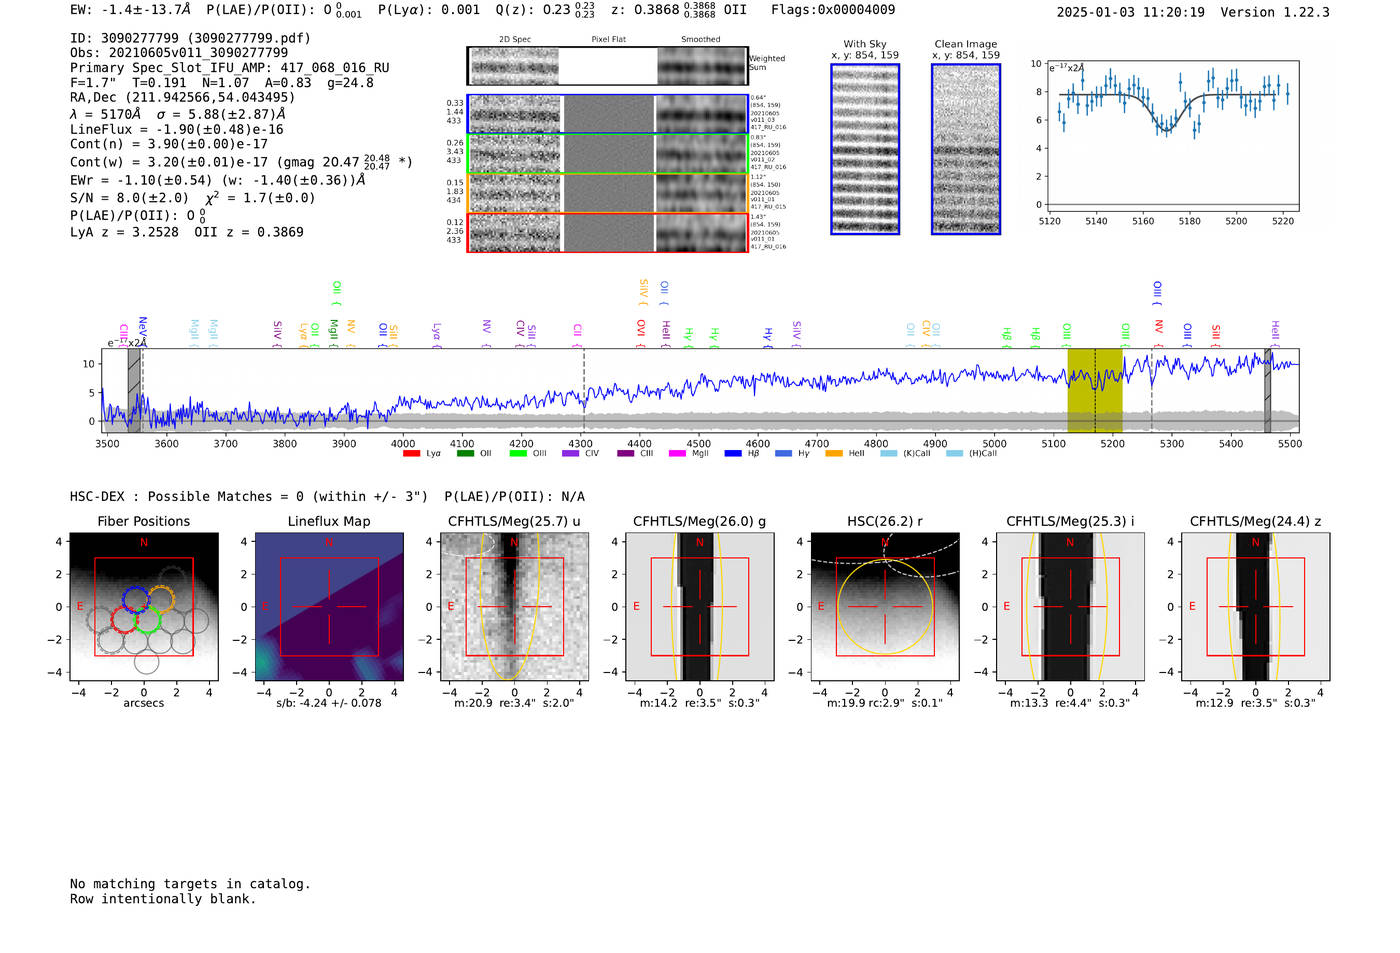Open the CFHTLS/Meg(24.4) z band cutout
The height and width of the screenshot is (953, 1400).
[x=1256, y=607]
